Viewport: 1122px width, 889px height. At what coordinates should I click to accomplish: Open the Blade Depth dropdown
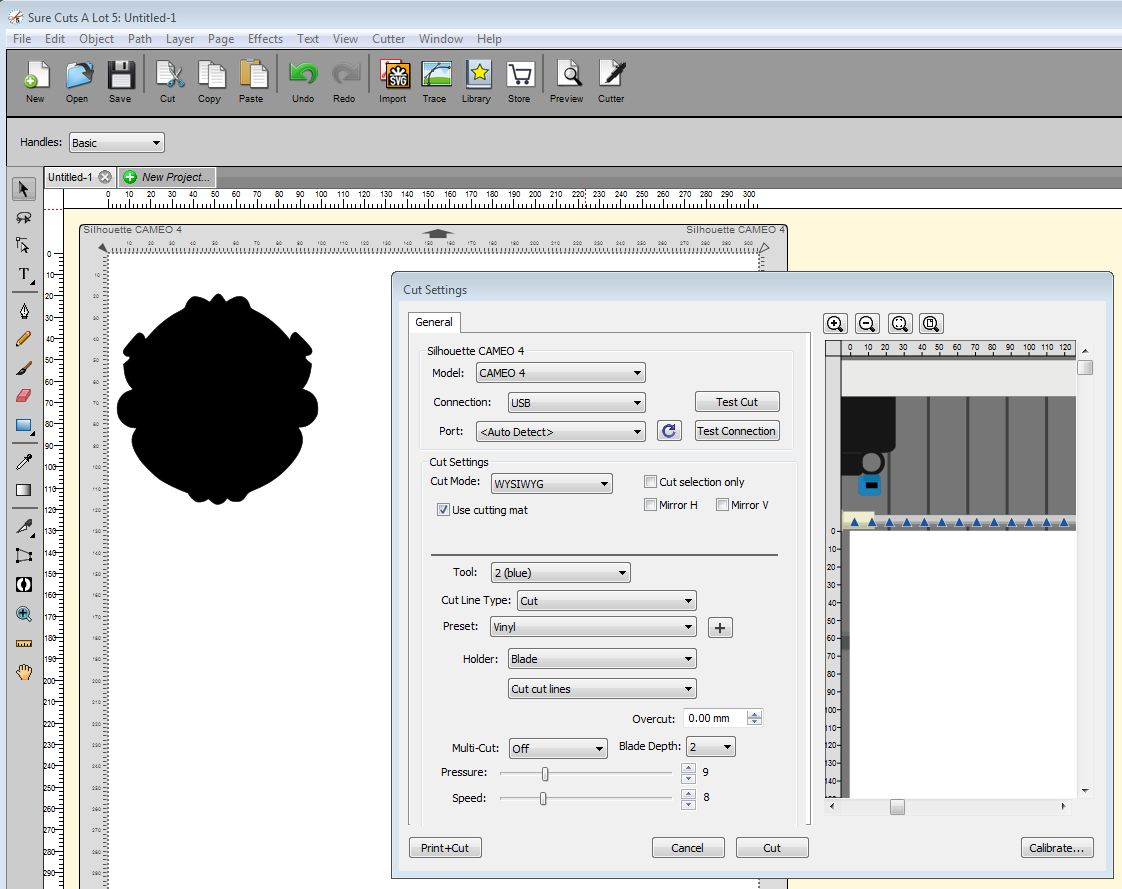click(x=711, y=747)
